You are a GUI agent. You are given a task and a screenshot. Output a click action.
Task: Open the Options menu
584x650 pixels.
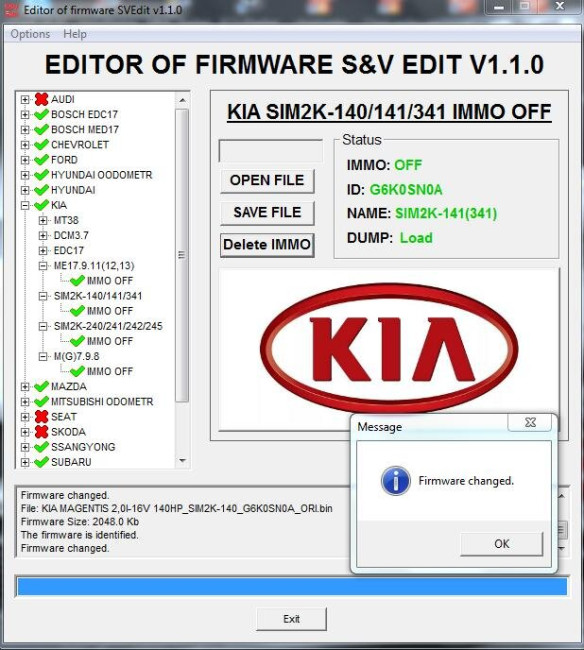(x=30, y=34)
